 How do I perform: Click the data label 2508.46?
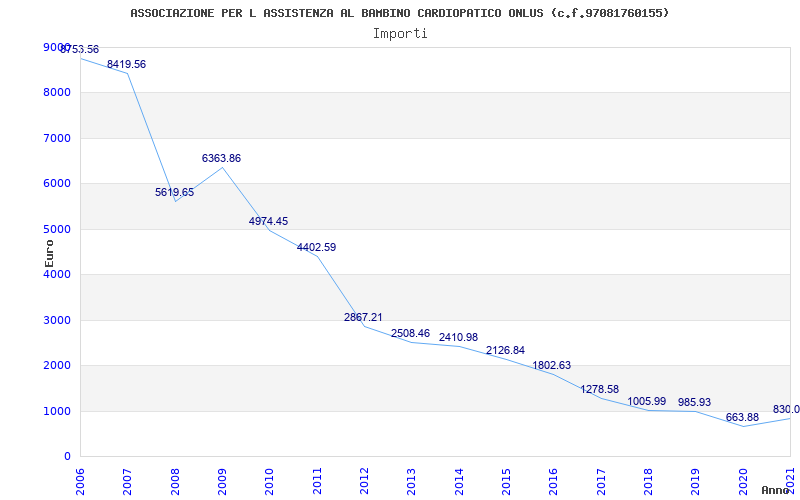(x=411, y=333)
